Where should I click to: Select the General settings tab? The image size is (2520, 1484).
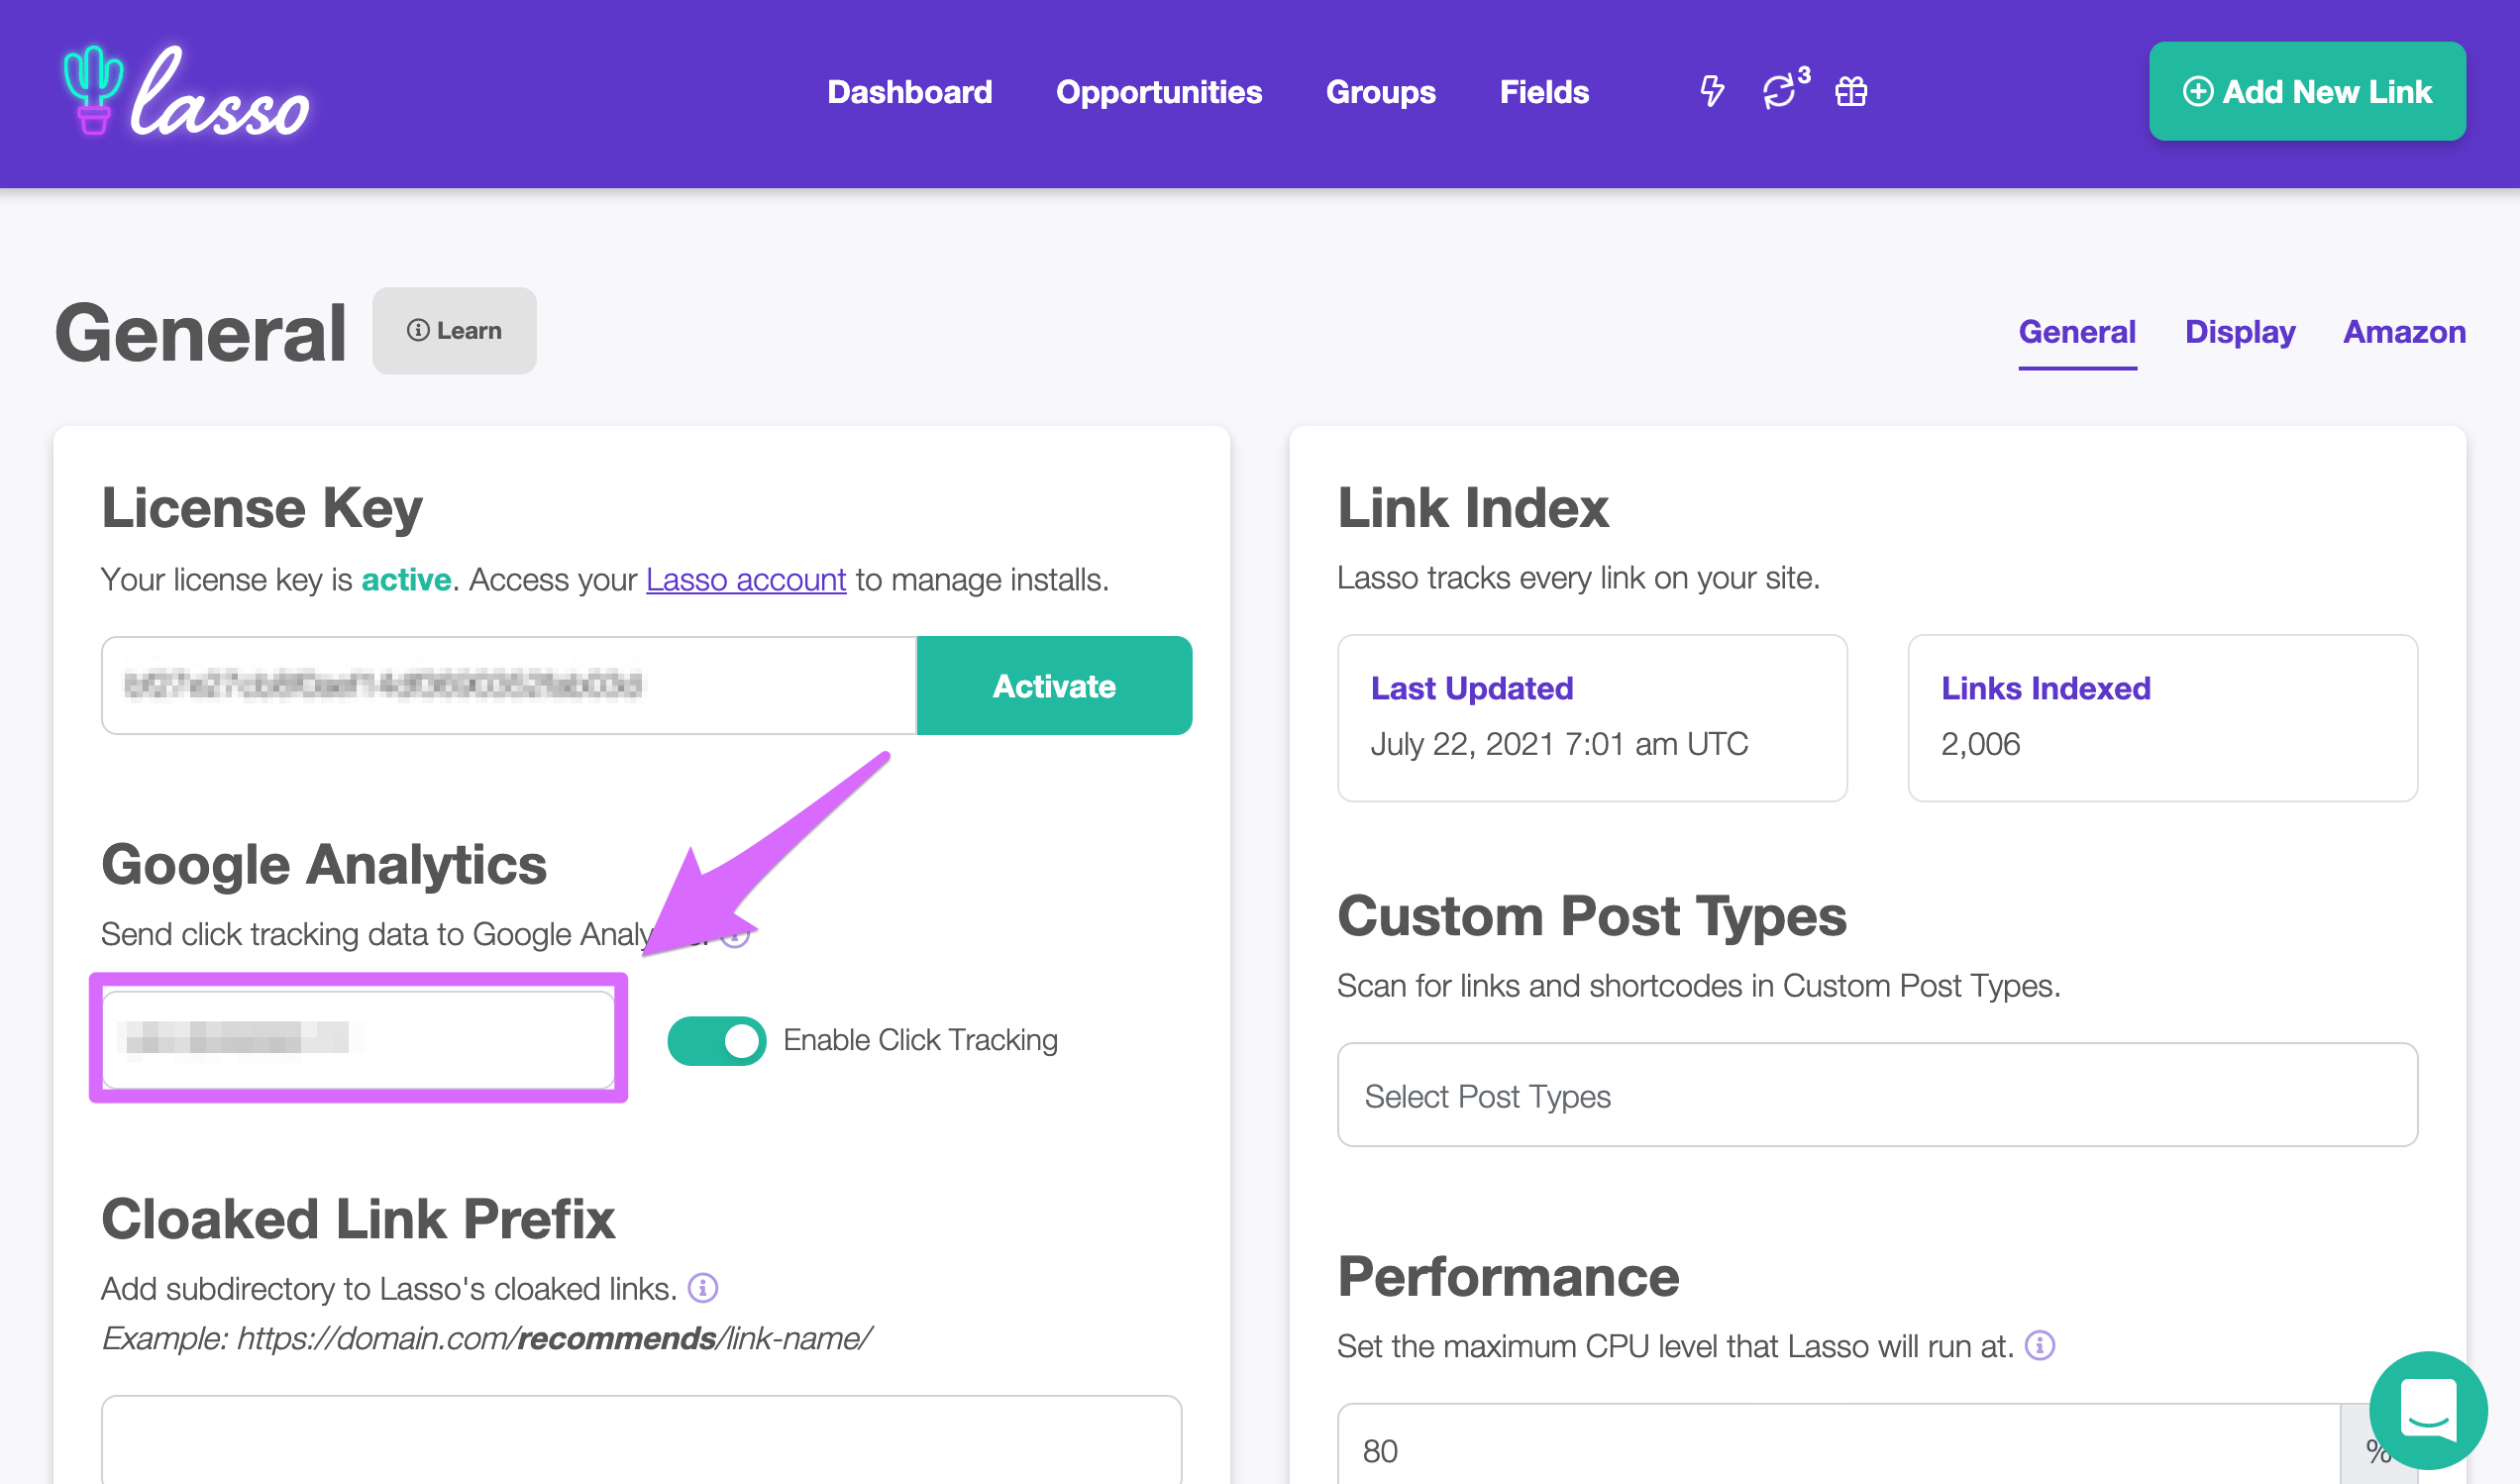(x=2077, y=332)
